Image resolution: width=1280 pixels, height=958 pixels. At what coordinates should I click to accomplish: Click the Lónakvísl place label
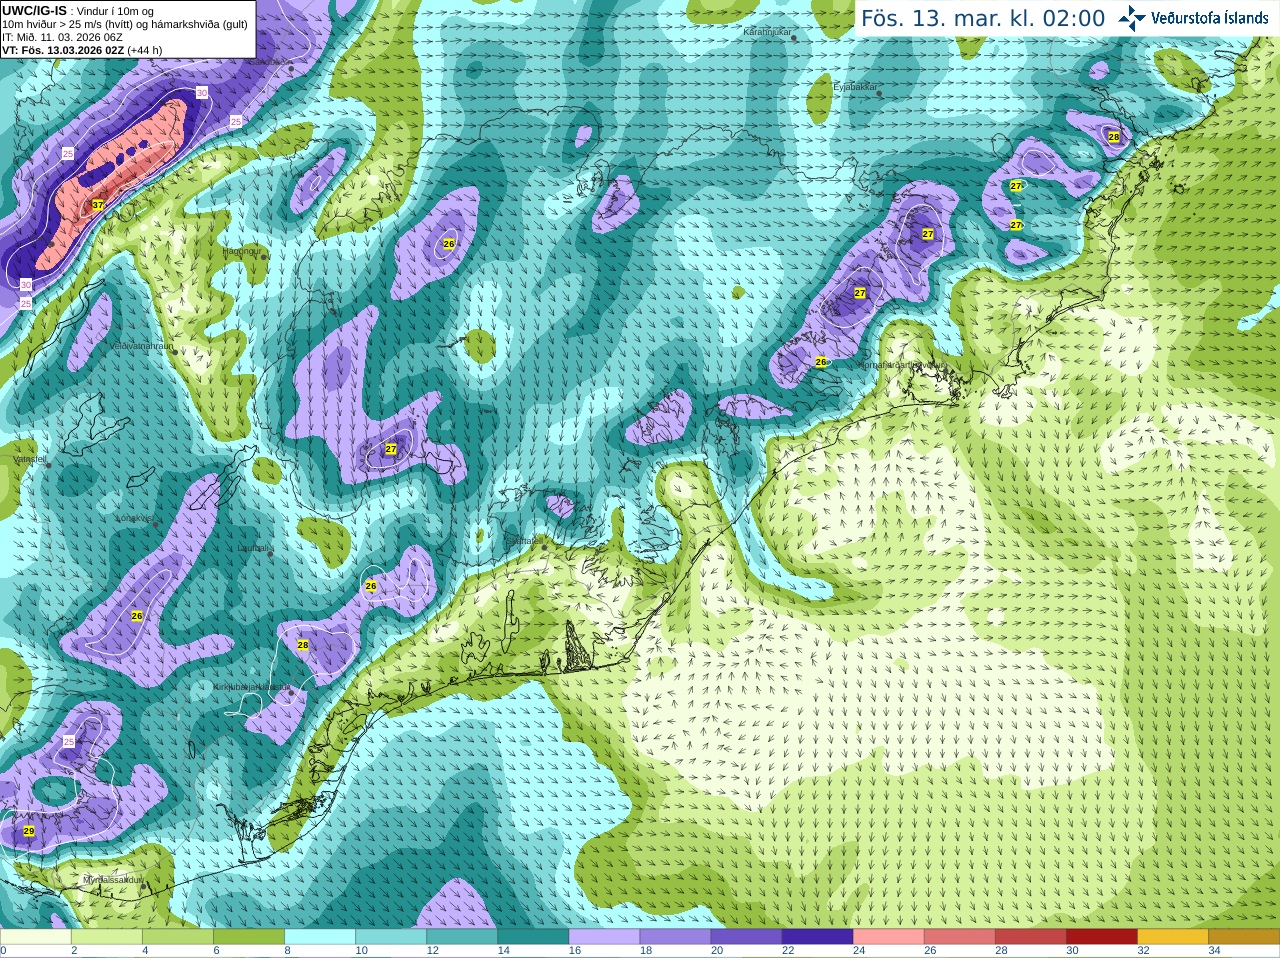point(134,518)
